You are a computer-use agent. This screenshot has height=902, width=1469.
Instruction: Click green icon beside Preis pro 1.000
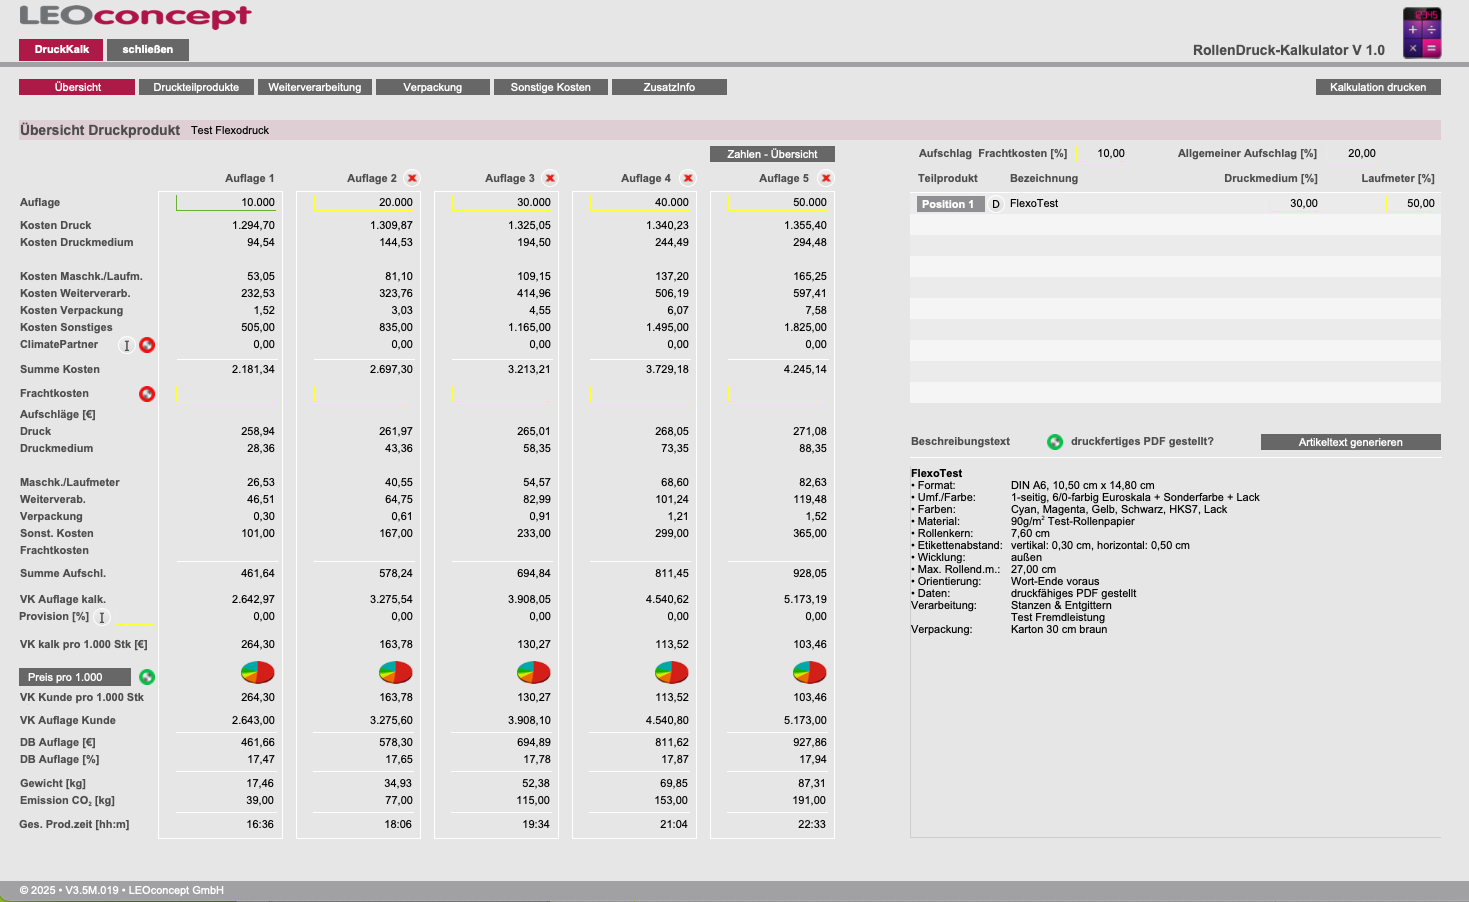point(147,677)
